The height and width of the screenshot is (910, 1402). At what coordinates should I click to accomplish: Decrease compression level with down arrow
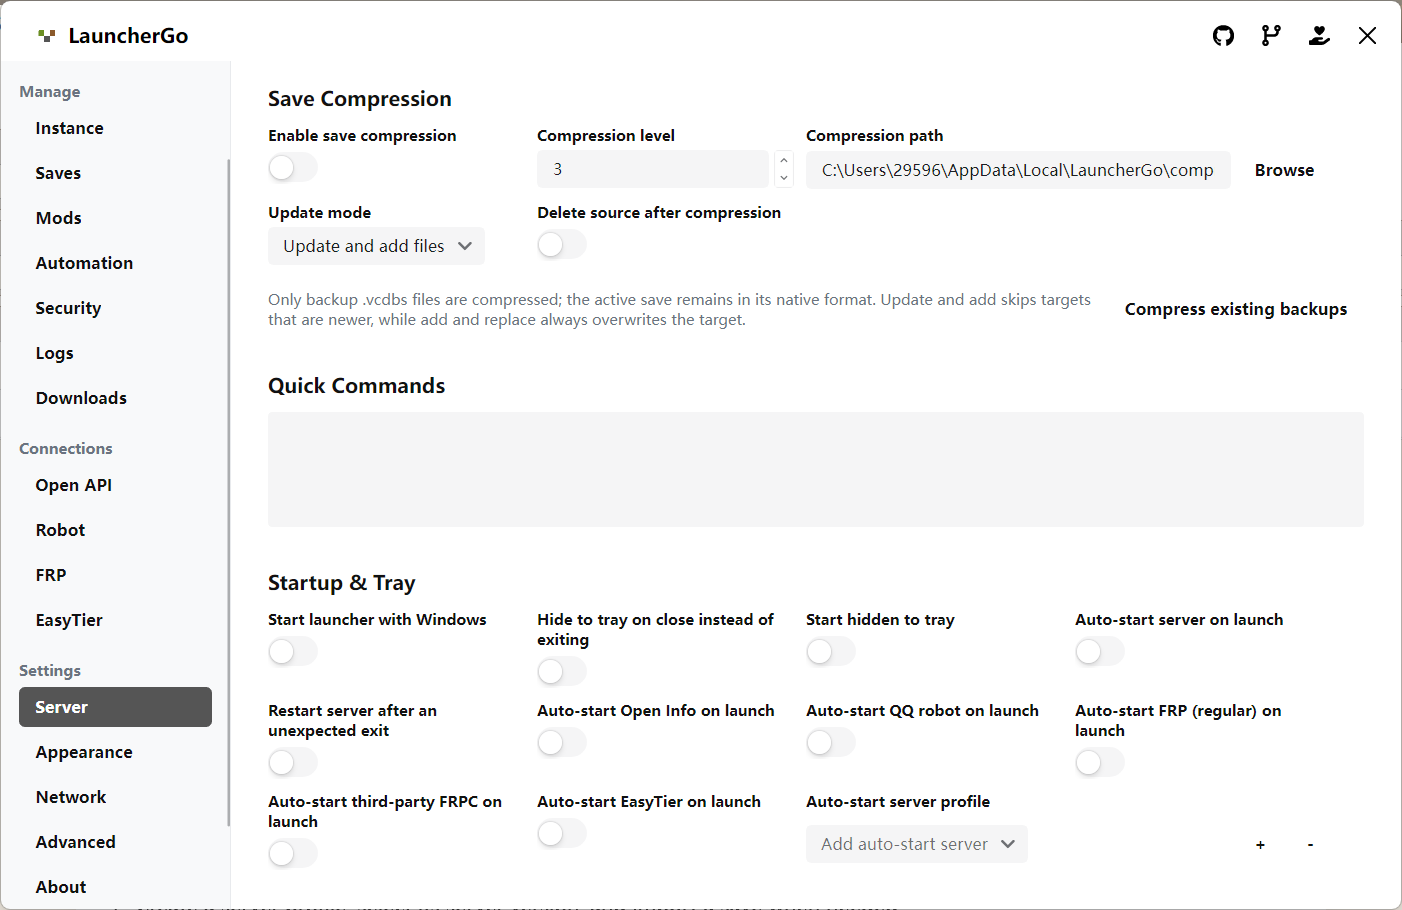(784, 178)
